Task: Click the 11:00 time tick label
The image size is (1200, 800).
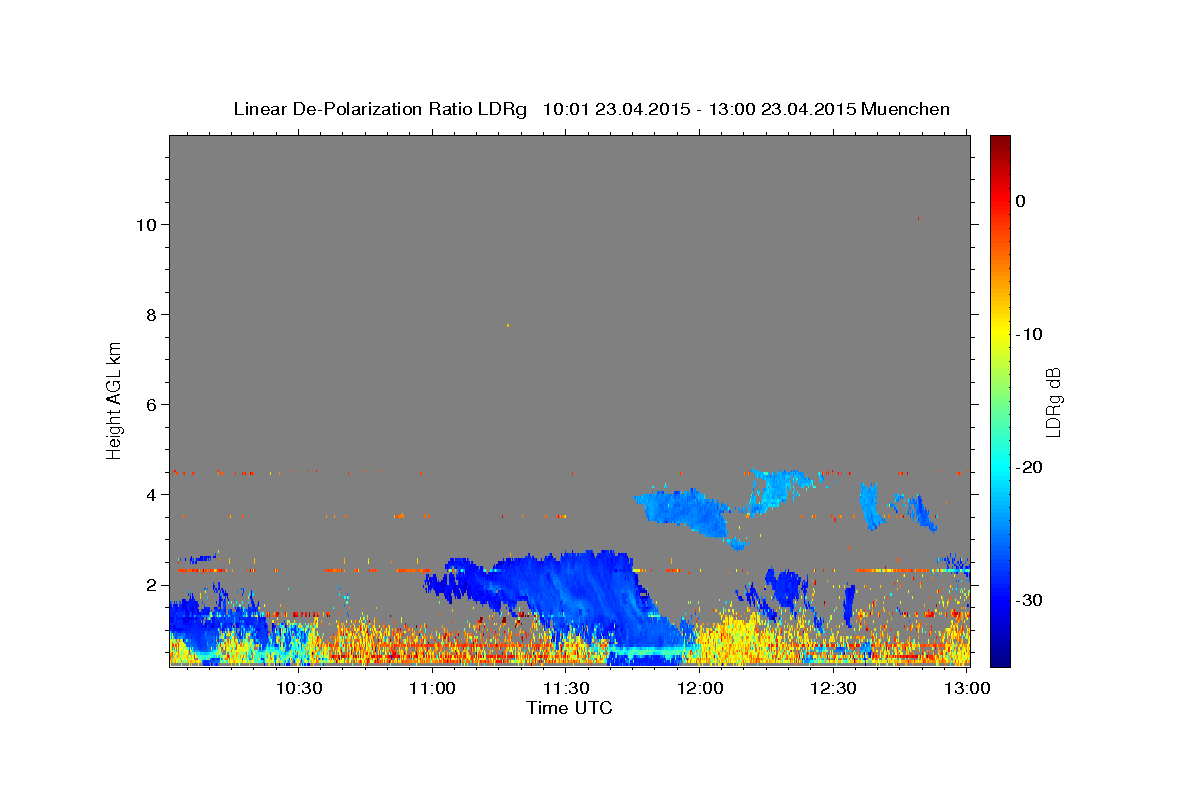Action: coord(432,689)
